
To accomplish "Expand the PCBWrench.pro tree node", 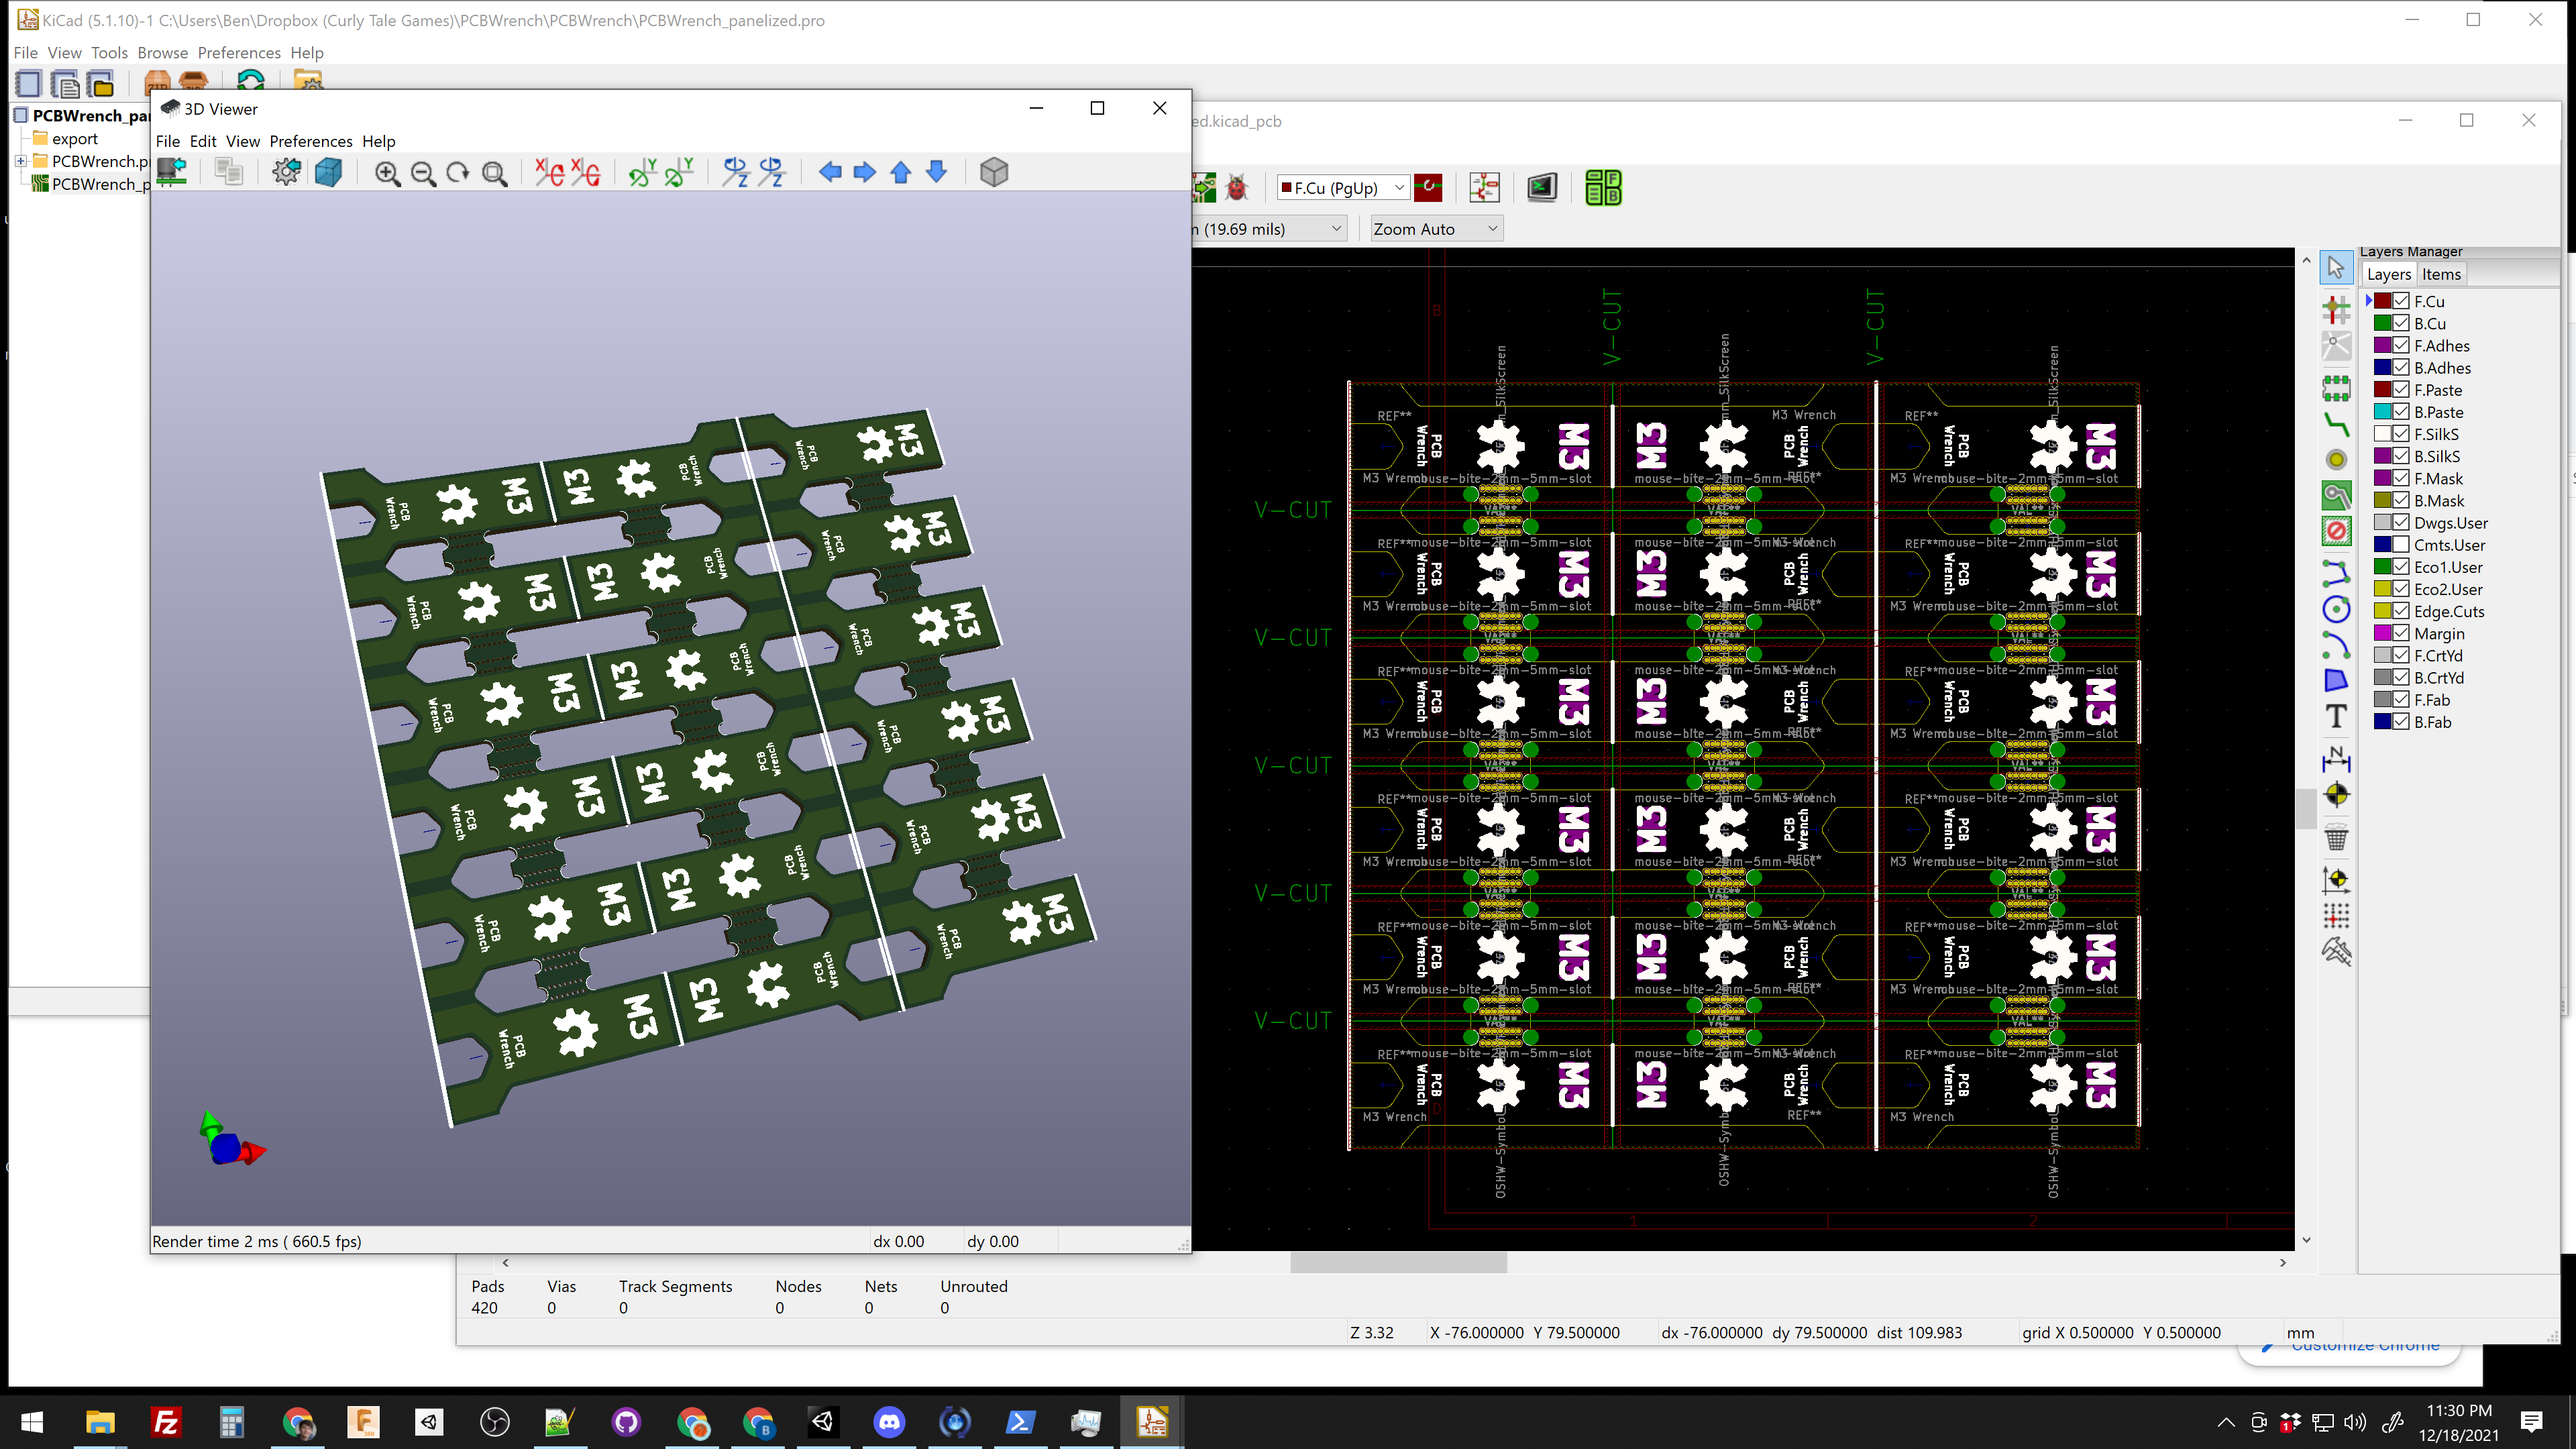I will (20, 161).
